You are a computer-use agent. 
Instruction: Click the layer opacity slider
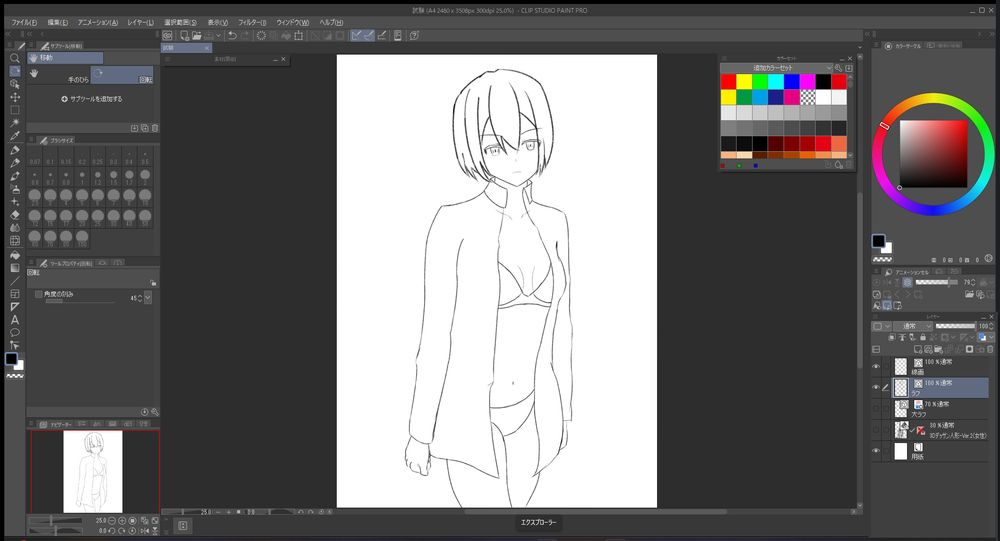click(x=955, y=326)
